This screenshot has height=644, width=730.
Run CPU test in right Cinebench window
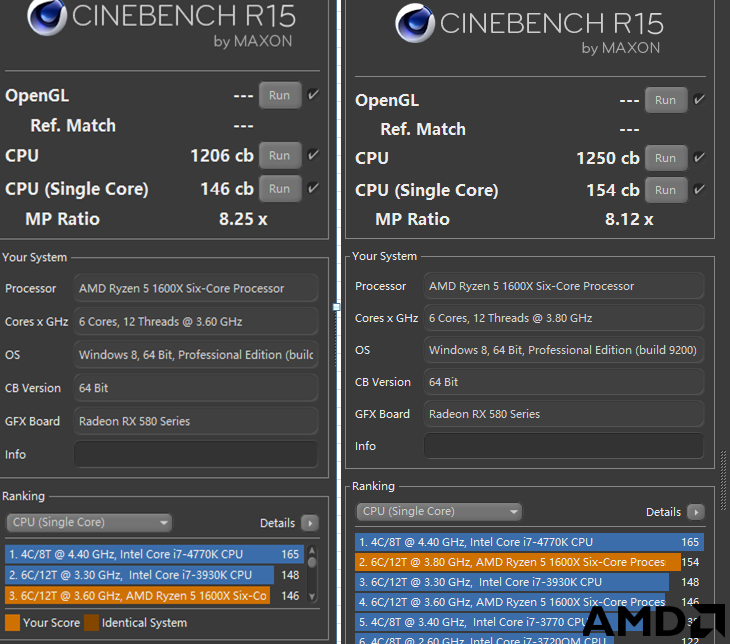click(666, 158)
